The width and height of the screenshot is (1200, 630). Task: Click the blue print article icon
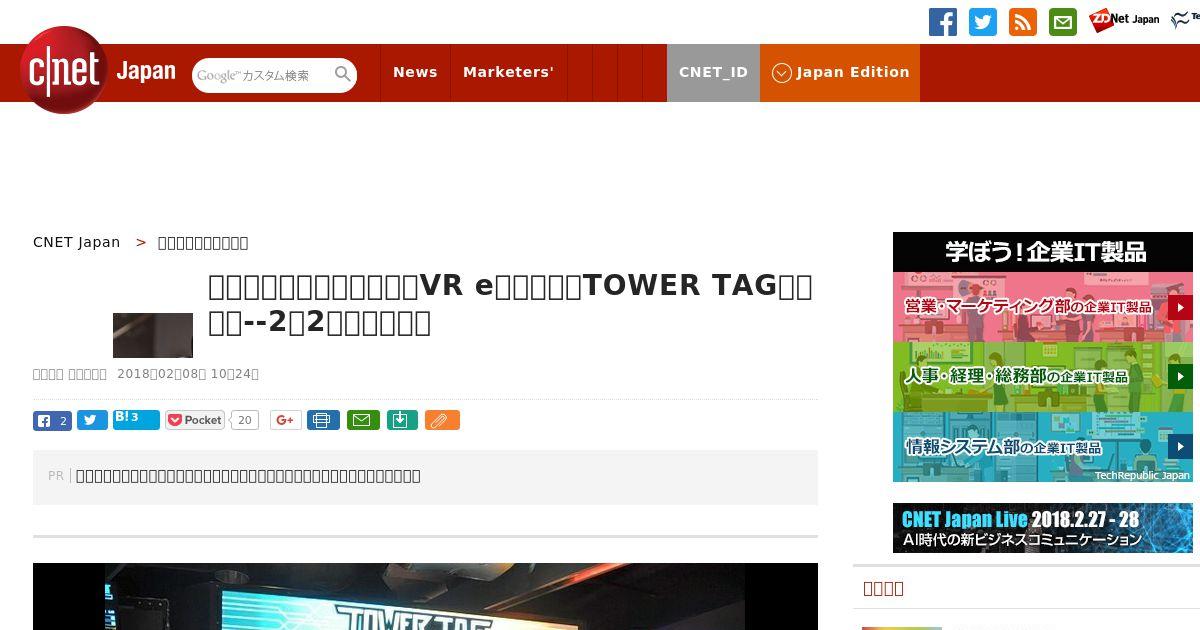click(322, 420)
